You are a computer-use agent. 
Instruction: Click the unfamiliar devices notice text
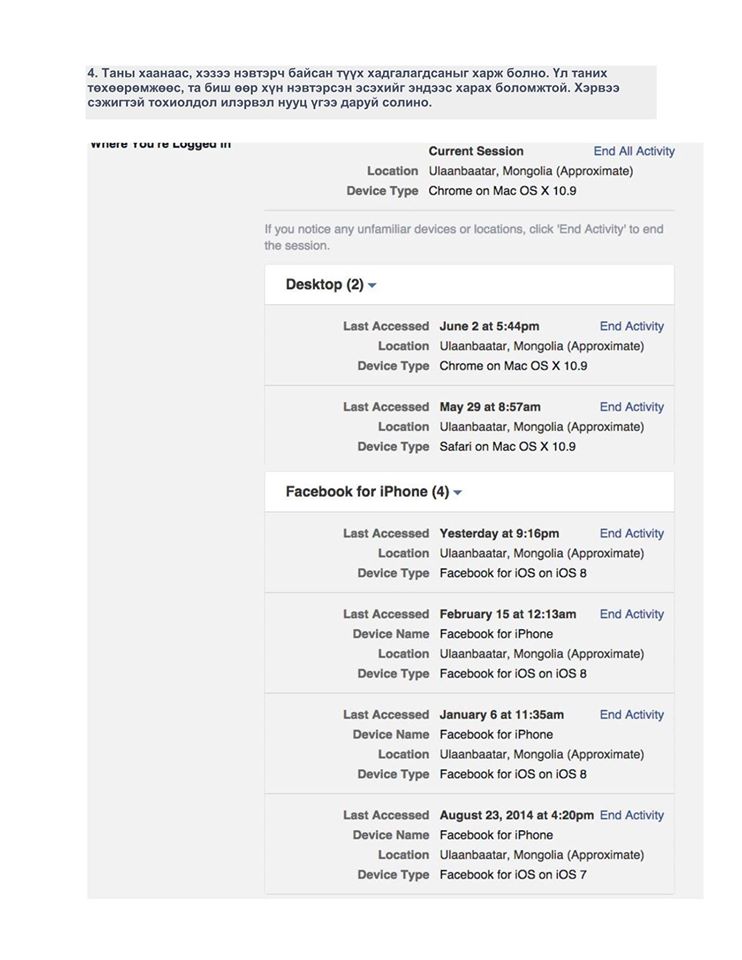pos(464,237)
